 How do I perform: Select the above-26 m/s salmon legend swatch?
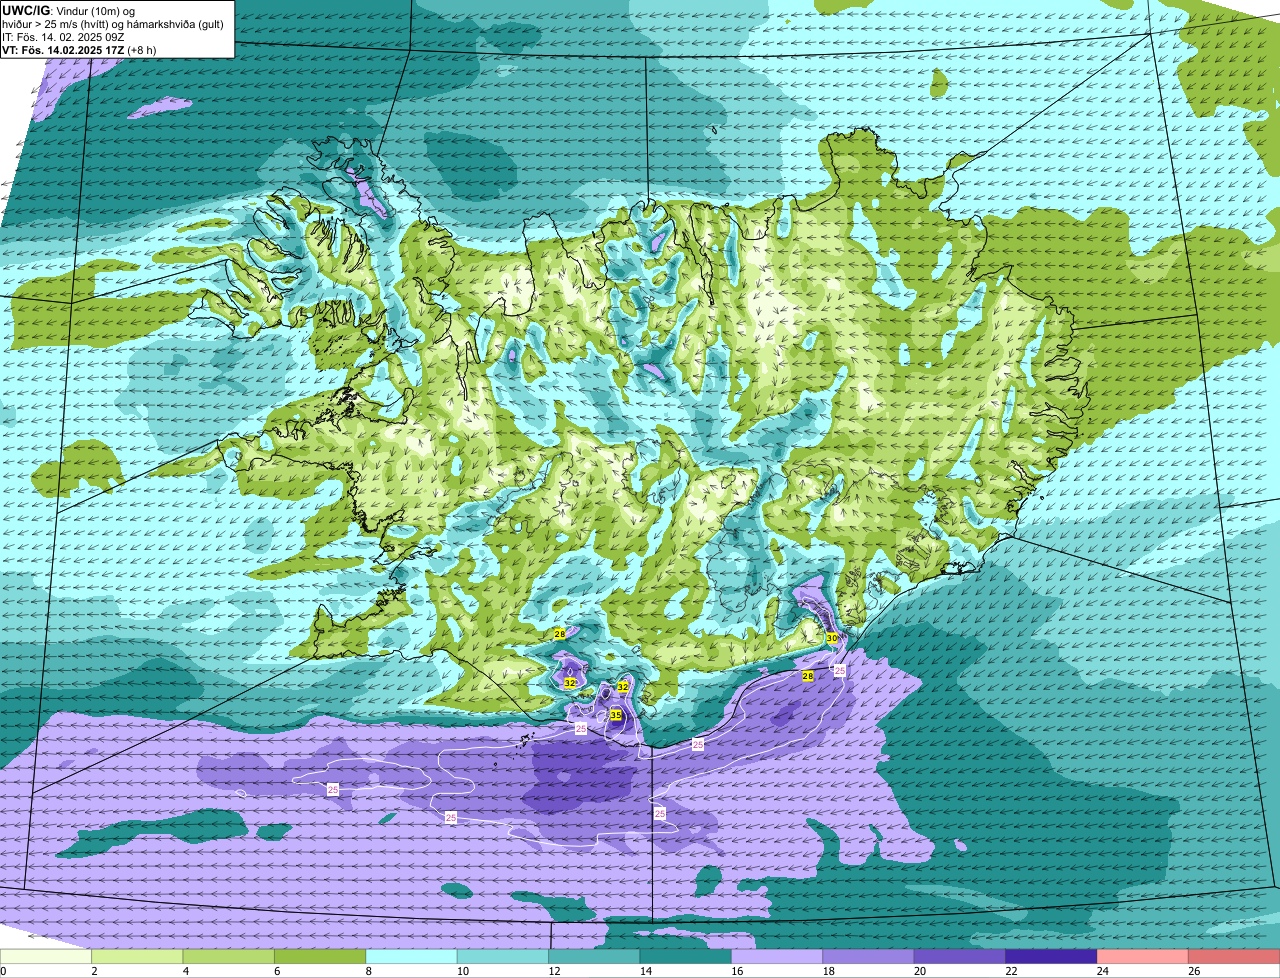click(1234, 957)
